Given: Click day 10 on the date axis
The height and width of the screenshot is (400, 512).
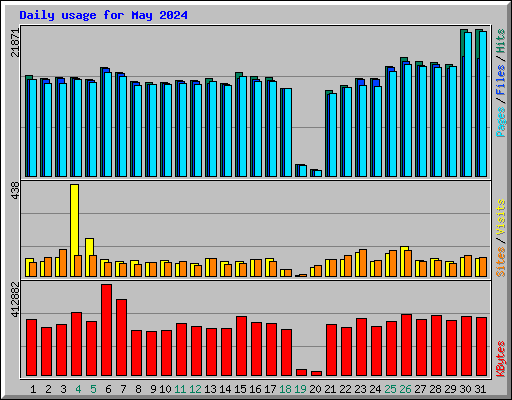Looking at the screenshot, I should pos(165,389).
